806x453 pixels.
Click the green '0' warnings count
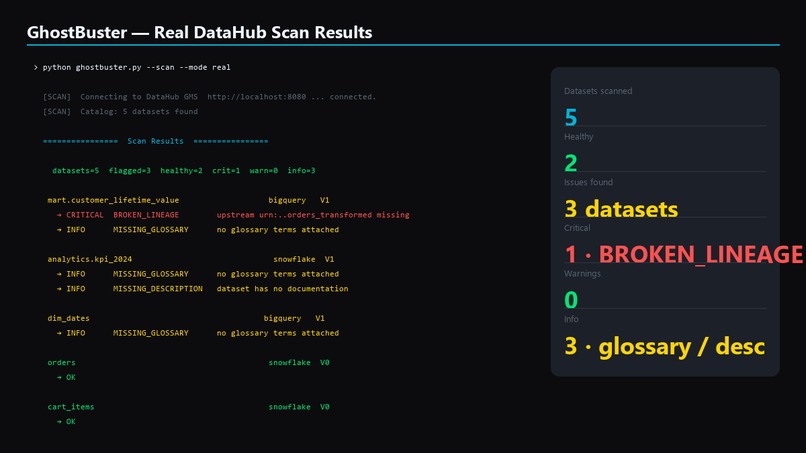[x=571, y=300]
